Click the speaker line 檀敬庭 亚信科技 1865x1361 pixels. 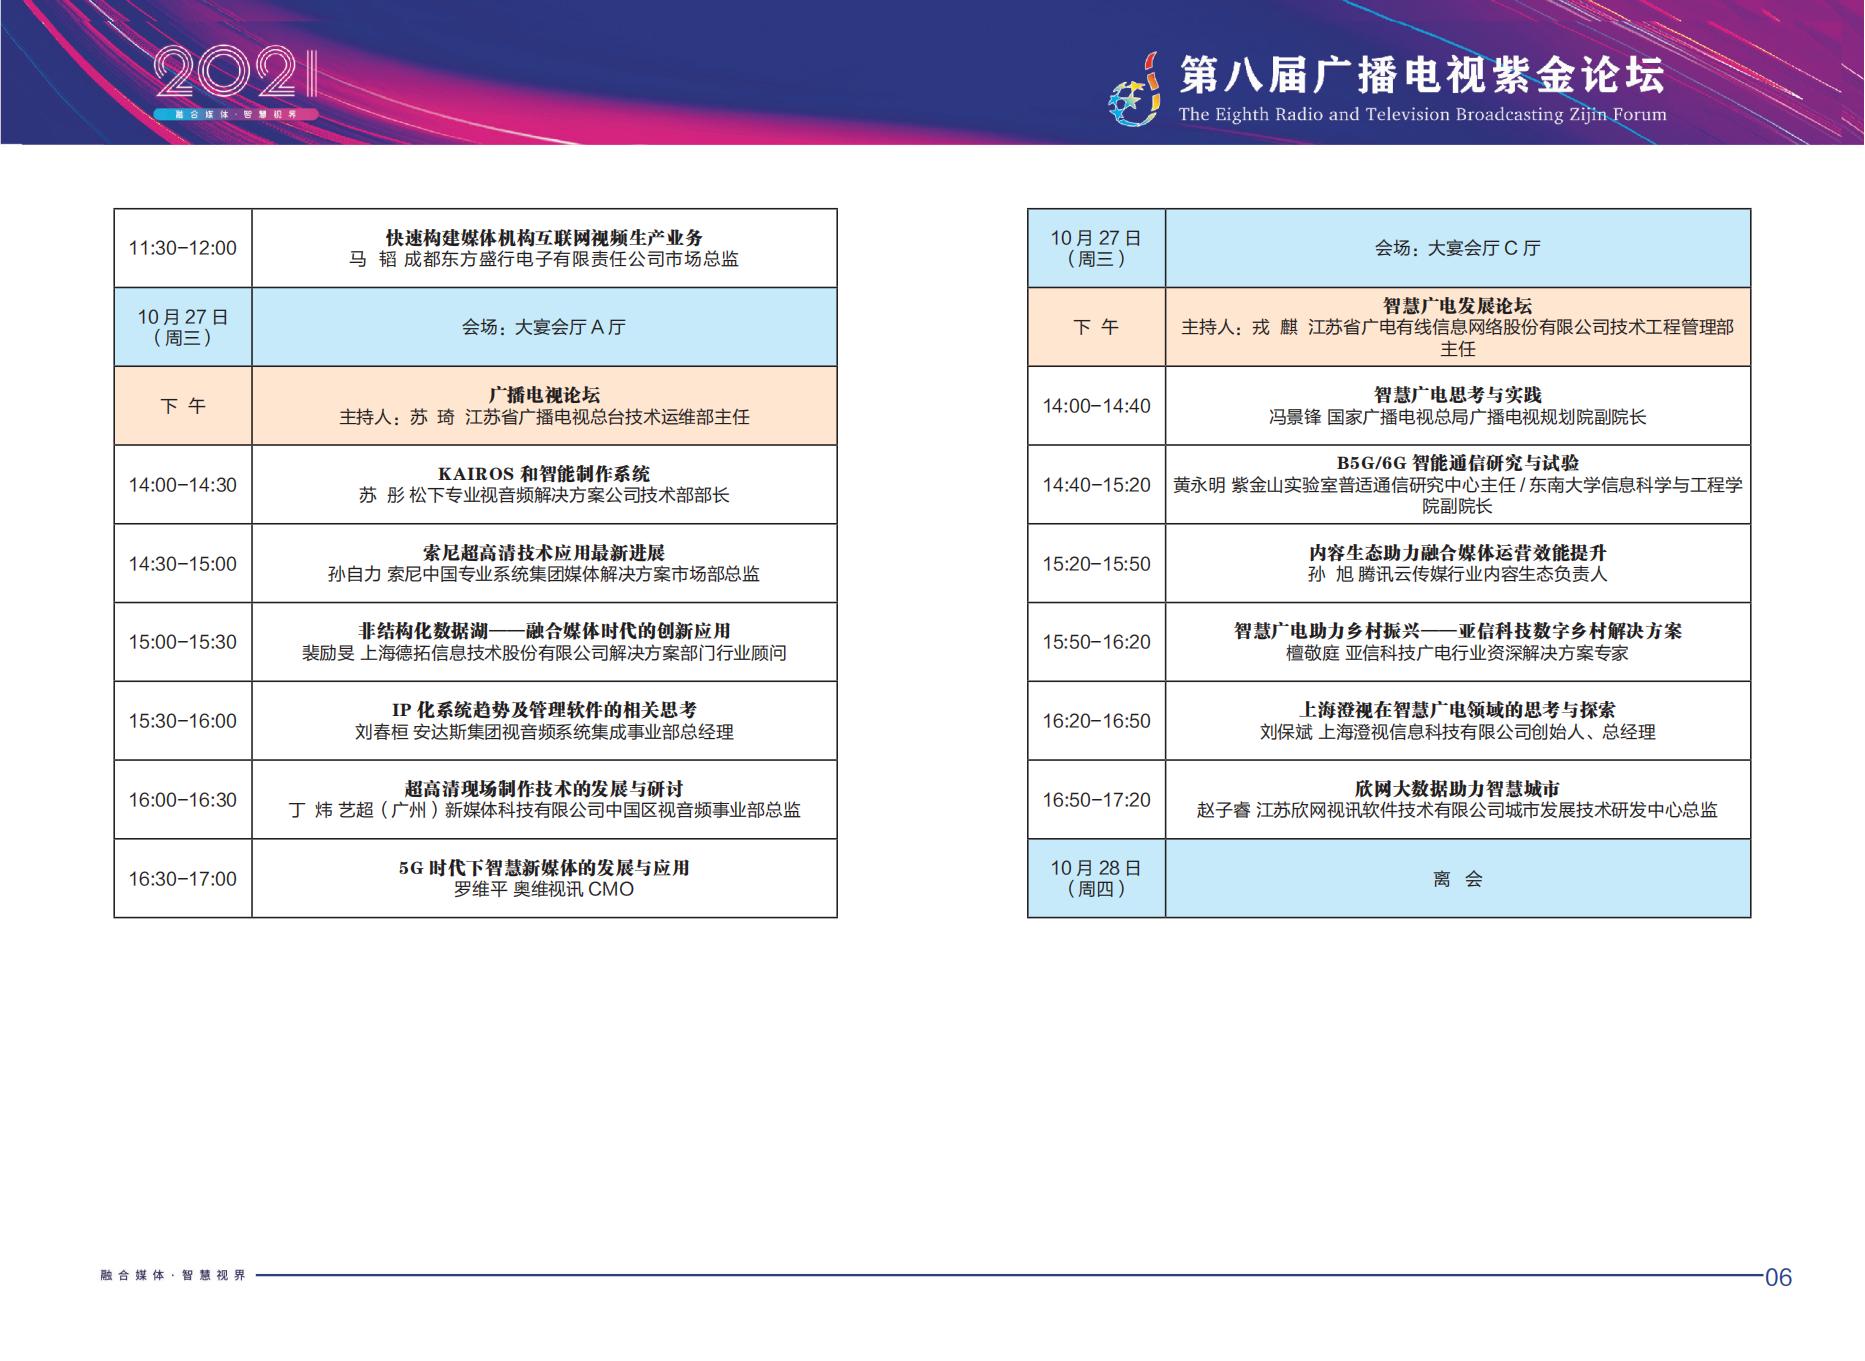pos(1458,653)
